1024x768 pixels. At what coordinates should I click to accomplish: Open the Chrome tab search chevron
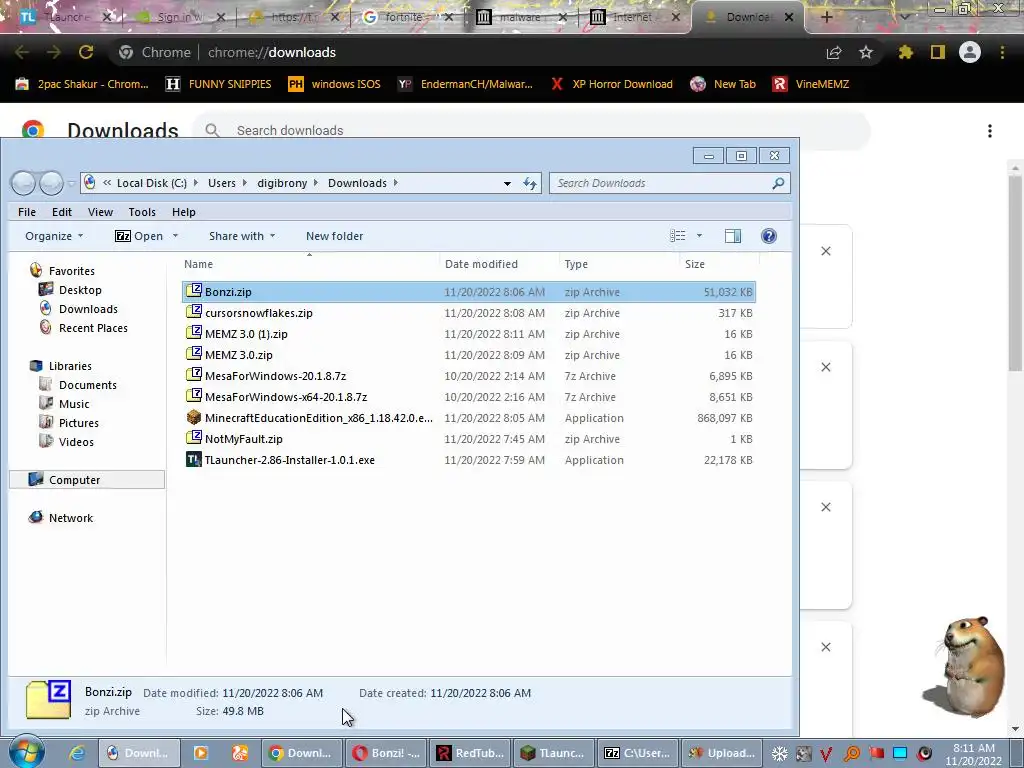[904, 17]
